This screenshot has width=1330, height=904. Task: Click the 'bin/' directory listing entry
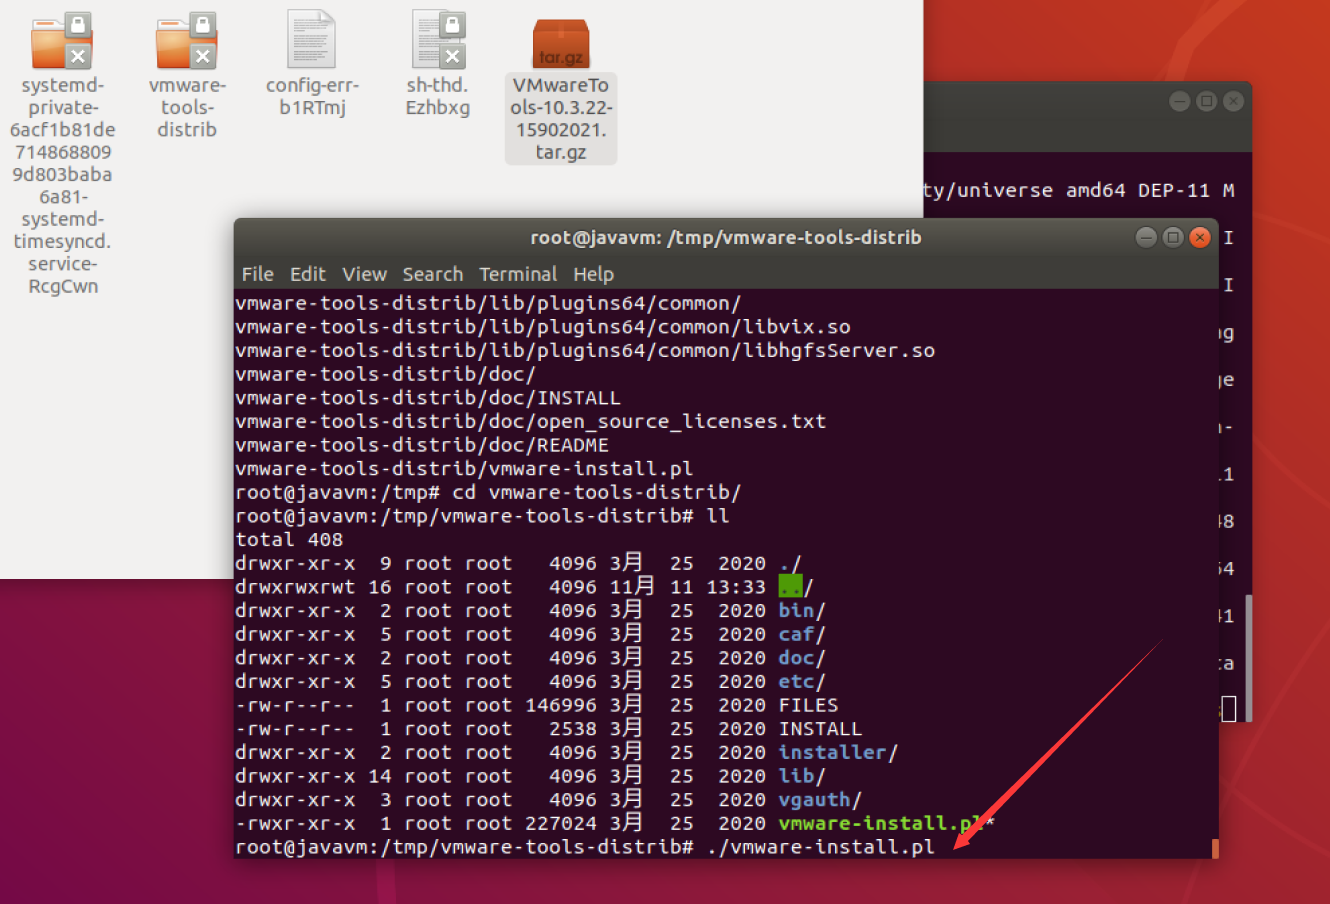[x=802, y=610]
